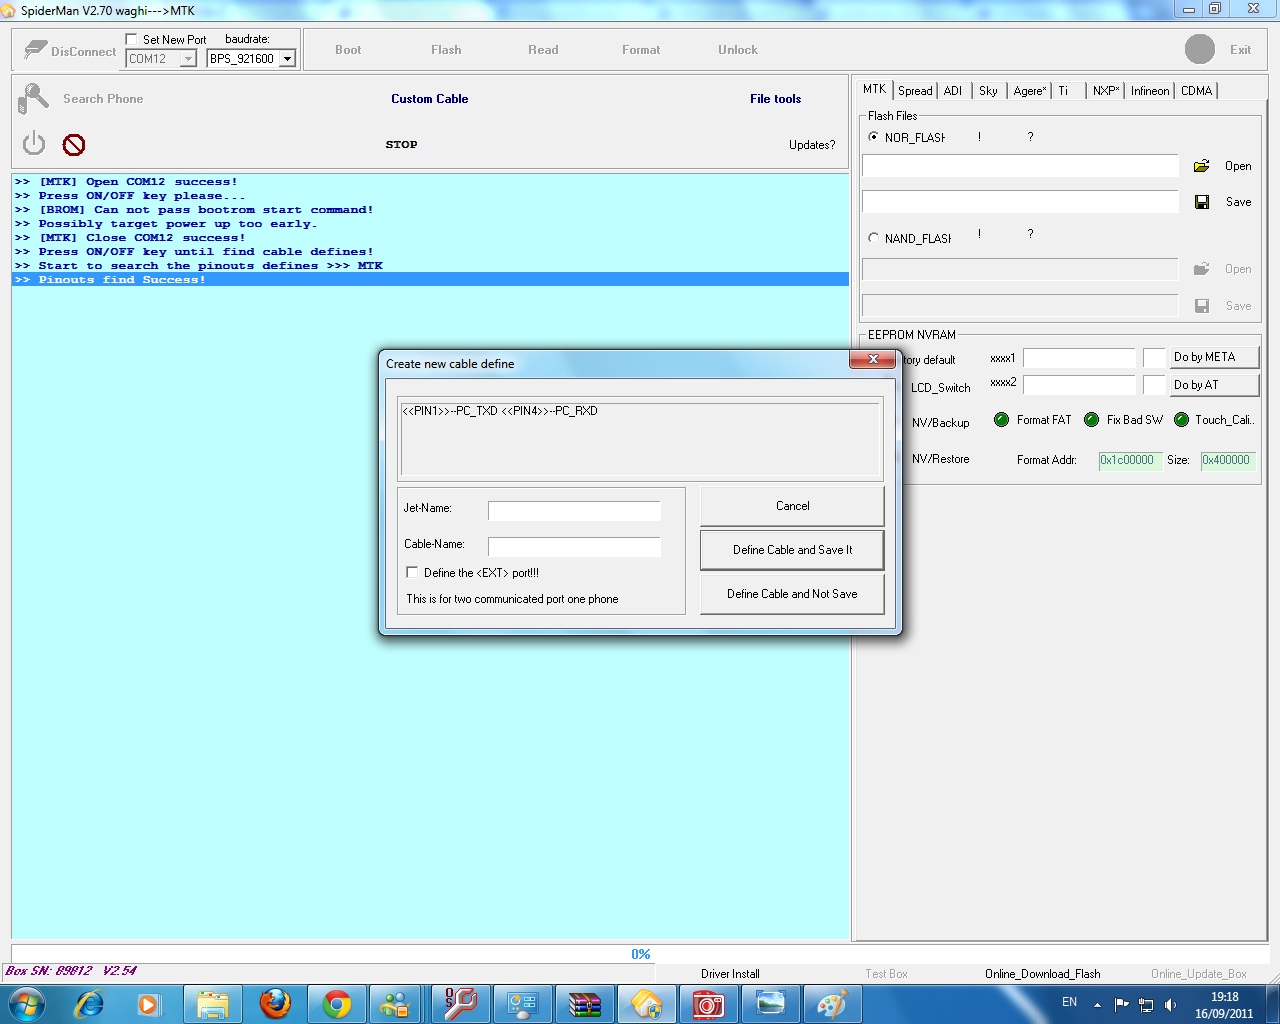Open NOR_FLASH file with folder icon
This screenshot has height=1024, width=1280.
(x=1202, y=166)
